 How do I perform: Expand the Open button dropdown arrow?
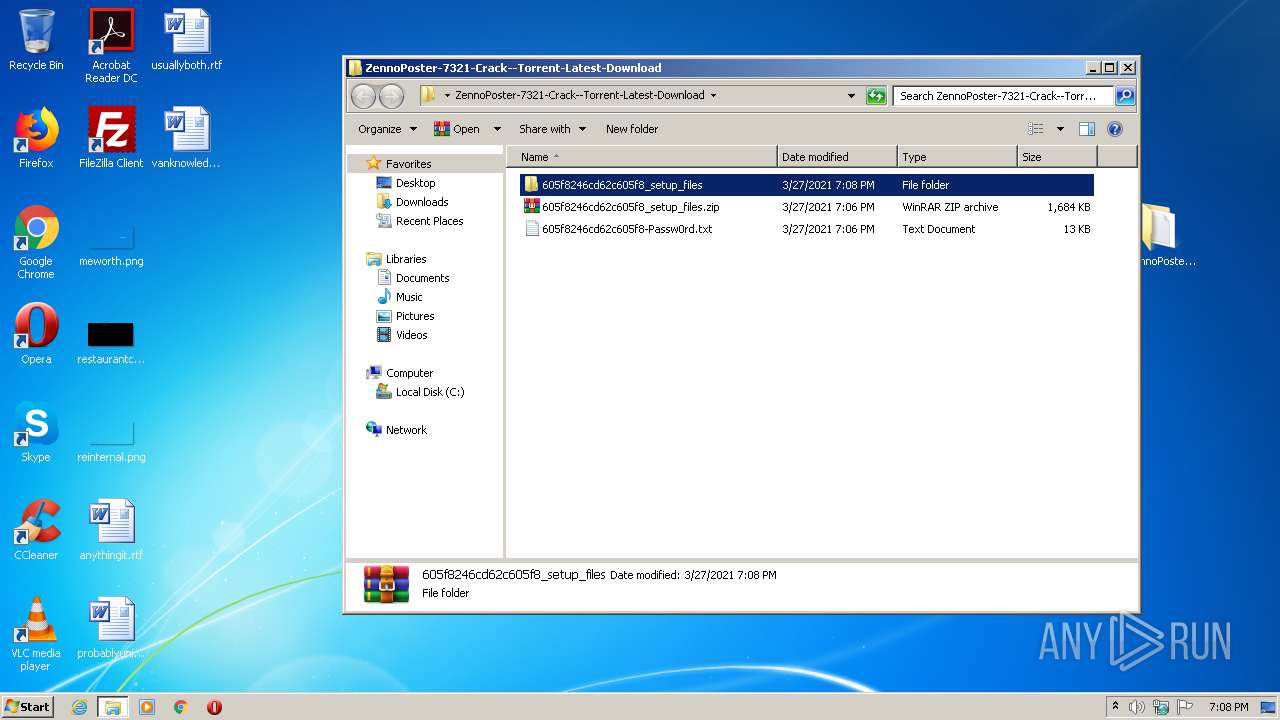coord(497,129)
